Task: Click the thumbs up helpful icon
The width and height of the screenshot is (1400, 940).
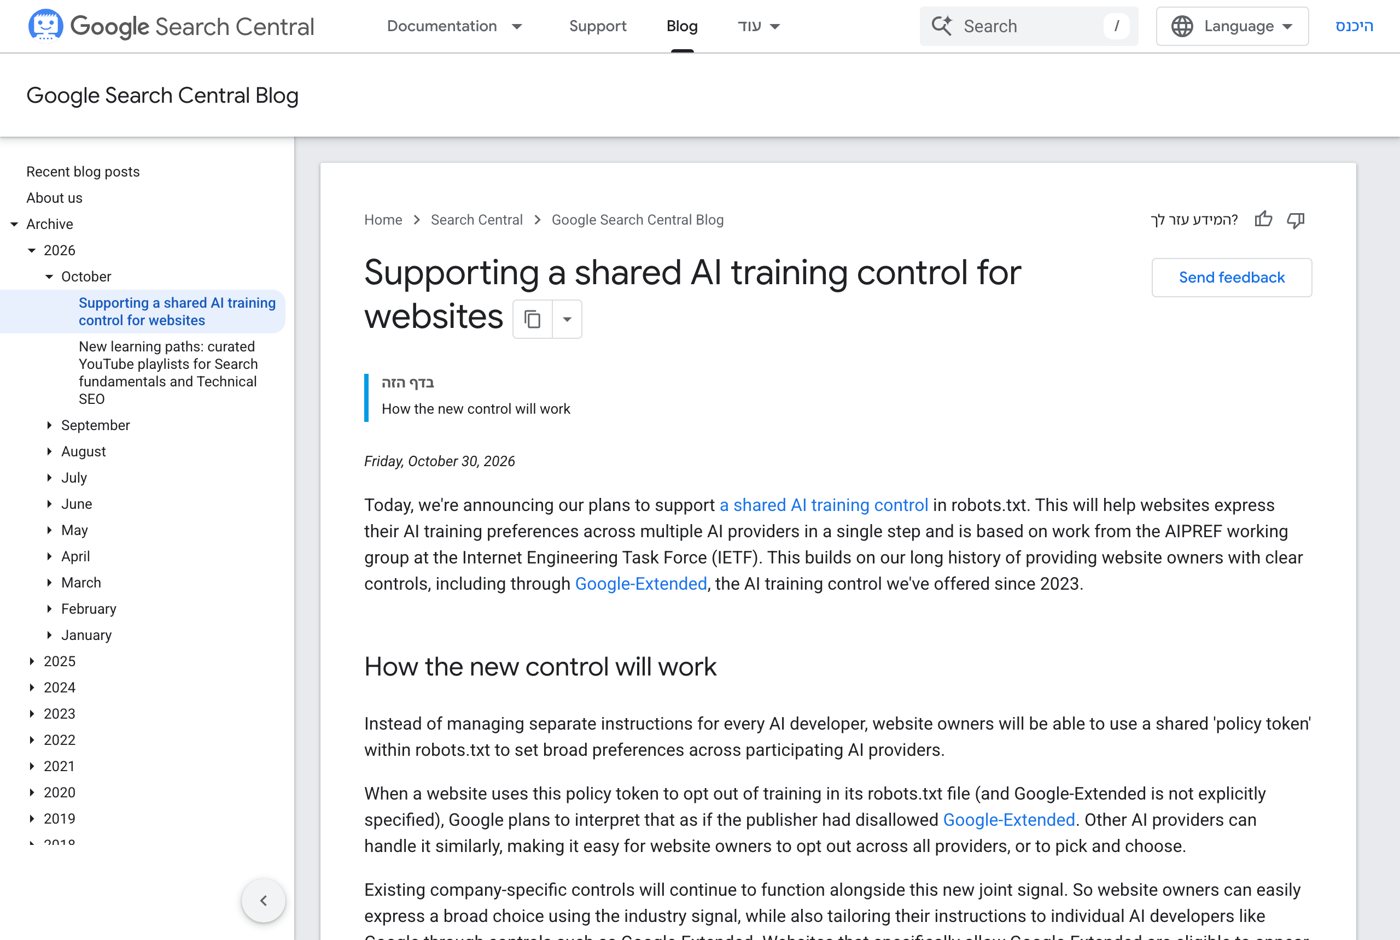Action: click(x=1264, y=219)
